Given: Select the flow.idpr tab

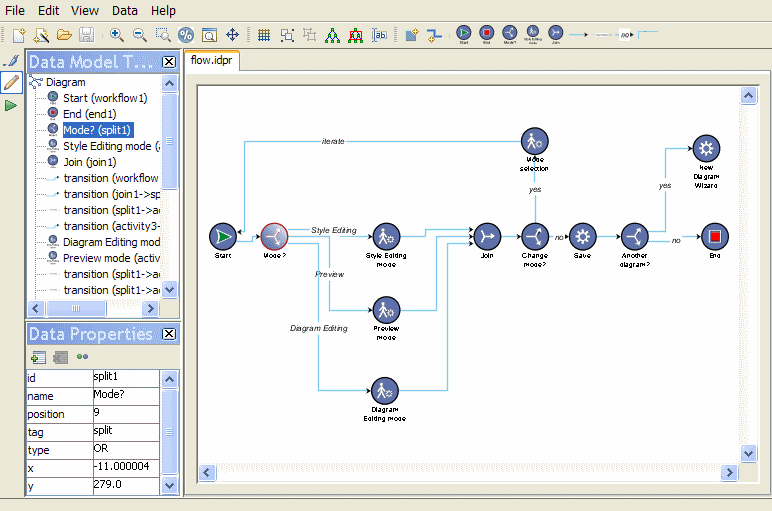Looking at the screenshot, I should coord(212,60).
